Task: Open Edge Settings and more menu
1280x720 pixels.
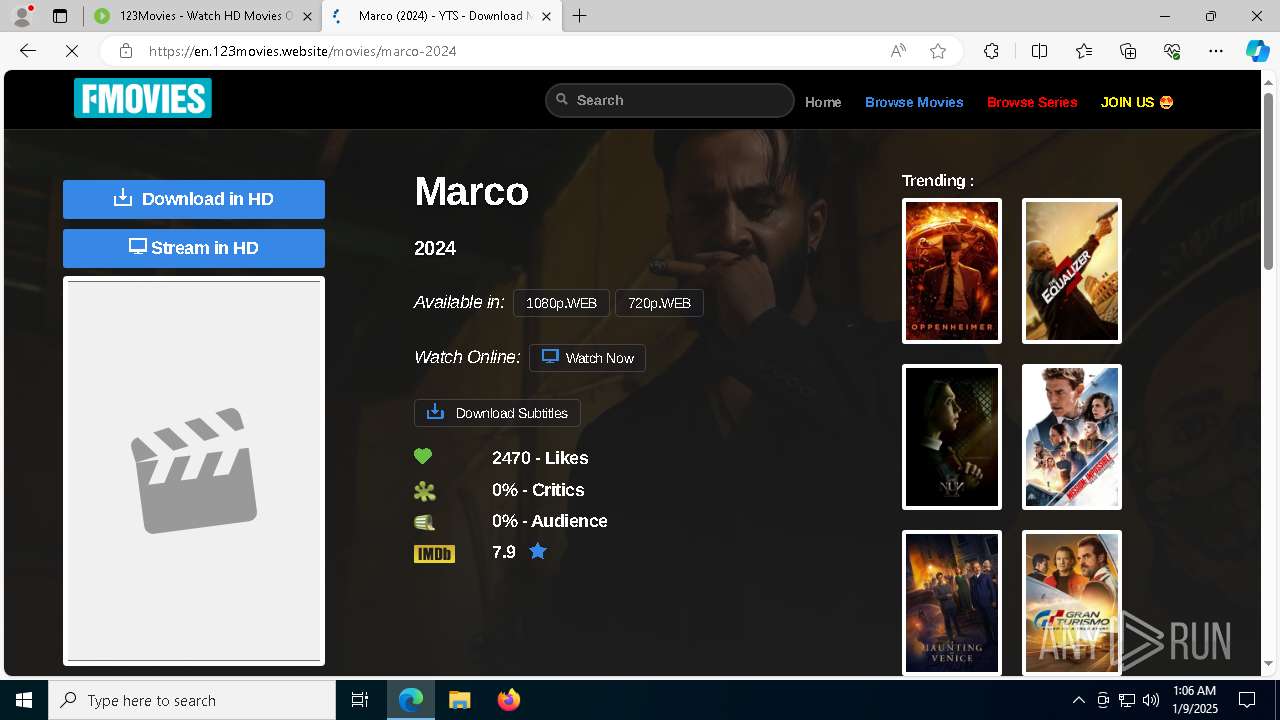Action: (x=1216, y=51)
